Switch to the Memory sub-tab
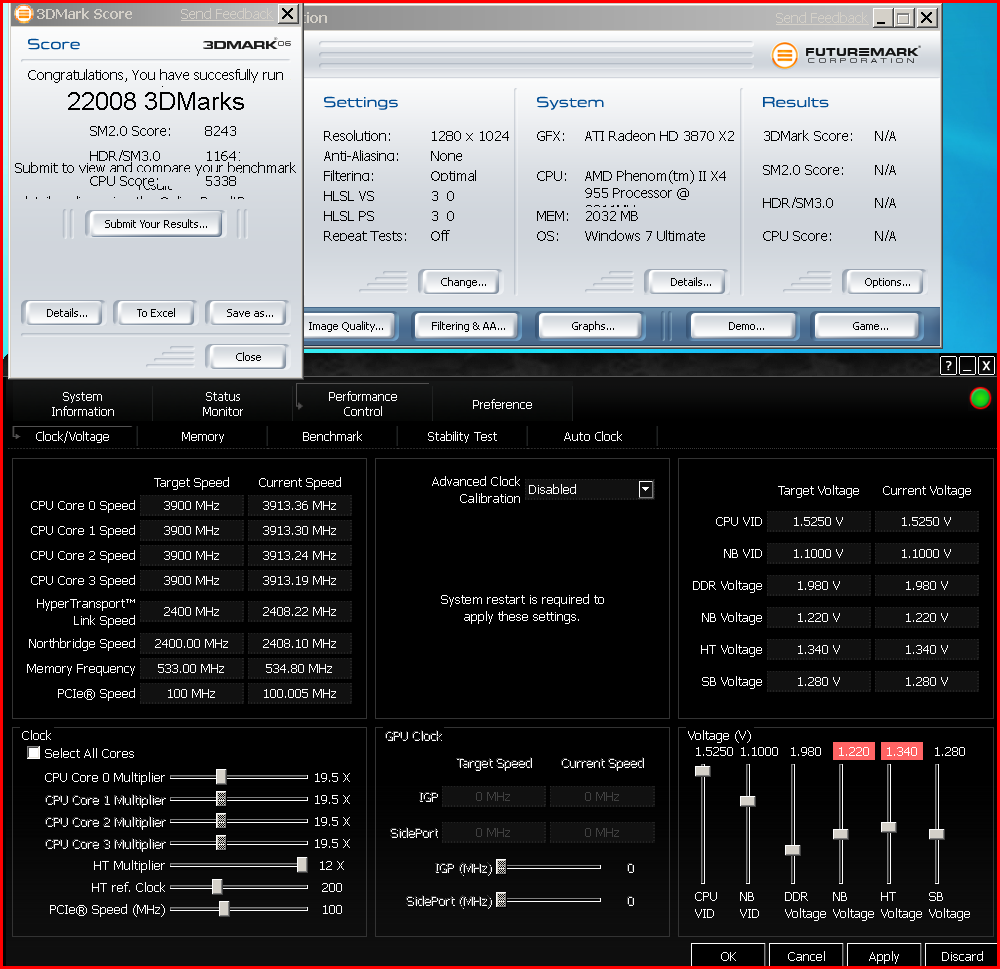 pos(202,436)
